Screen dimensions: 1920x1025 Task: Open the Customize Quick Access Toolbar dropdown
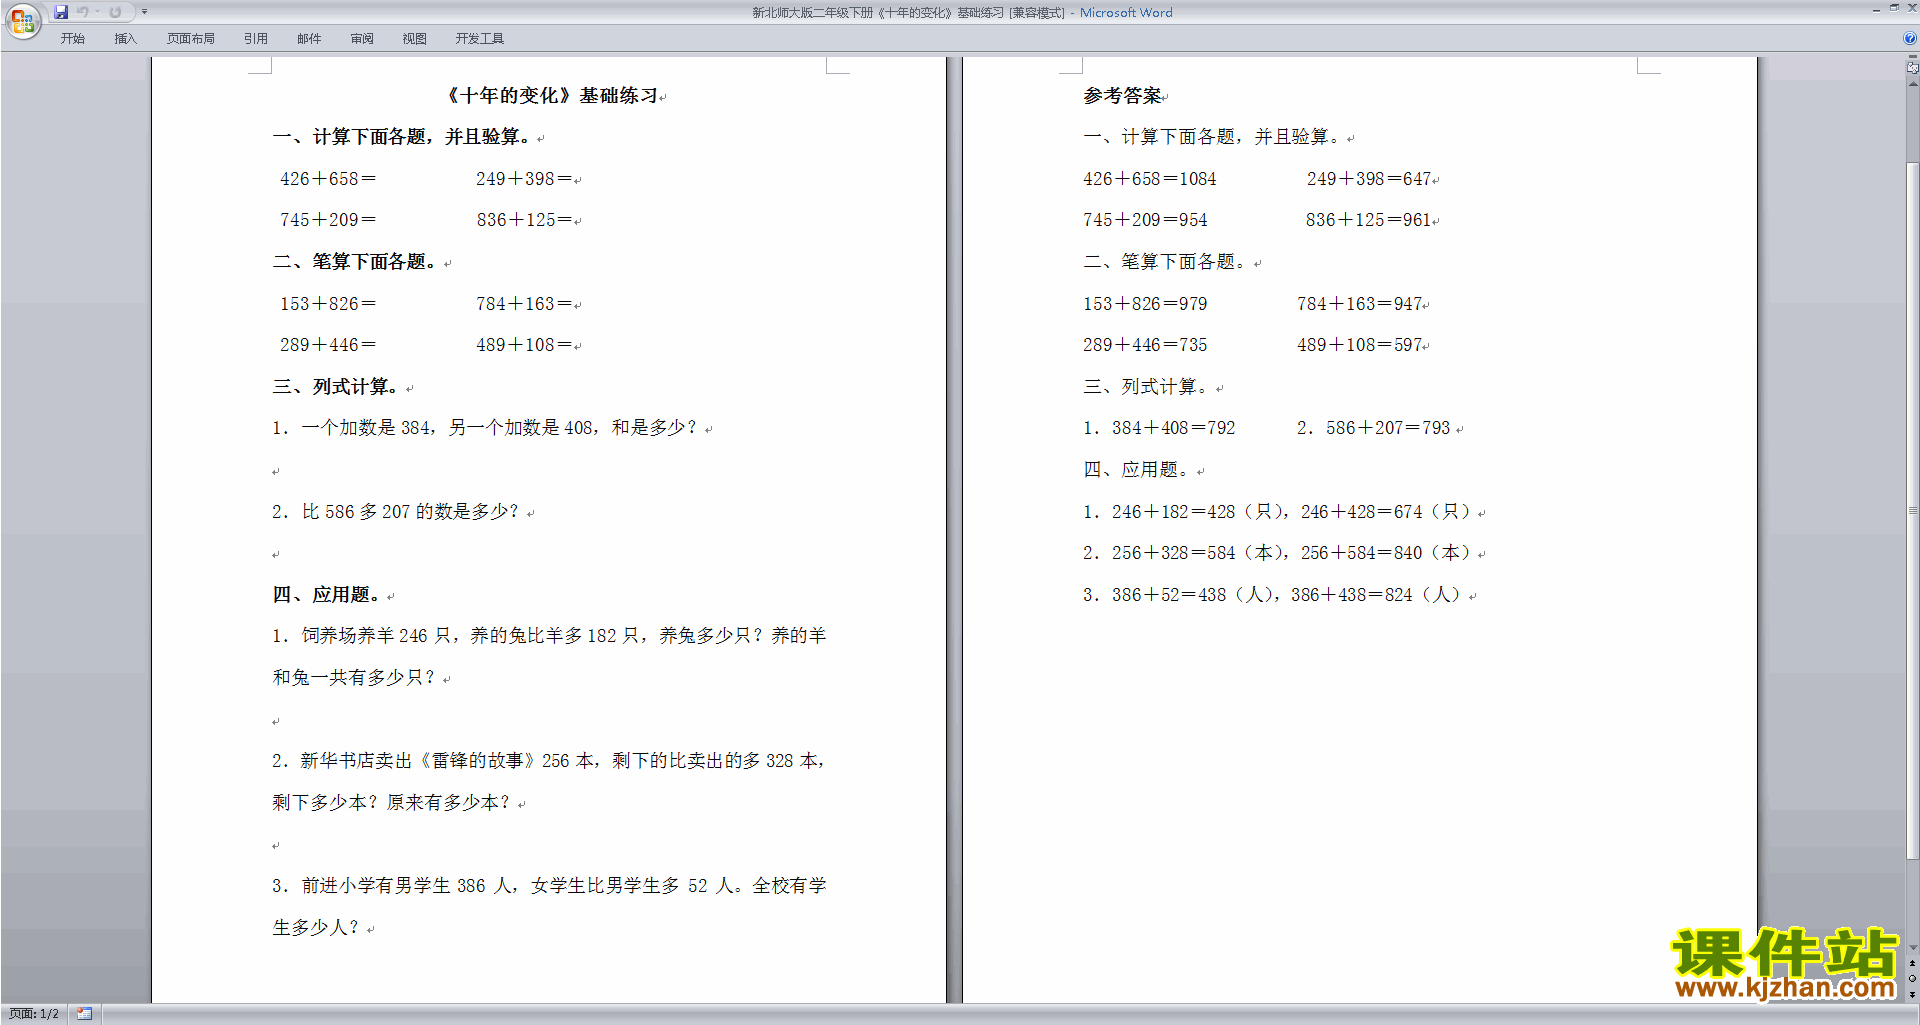coord(144,12)
